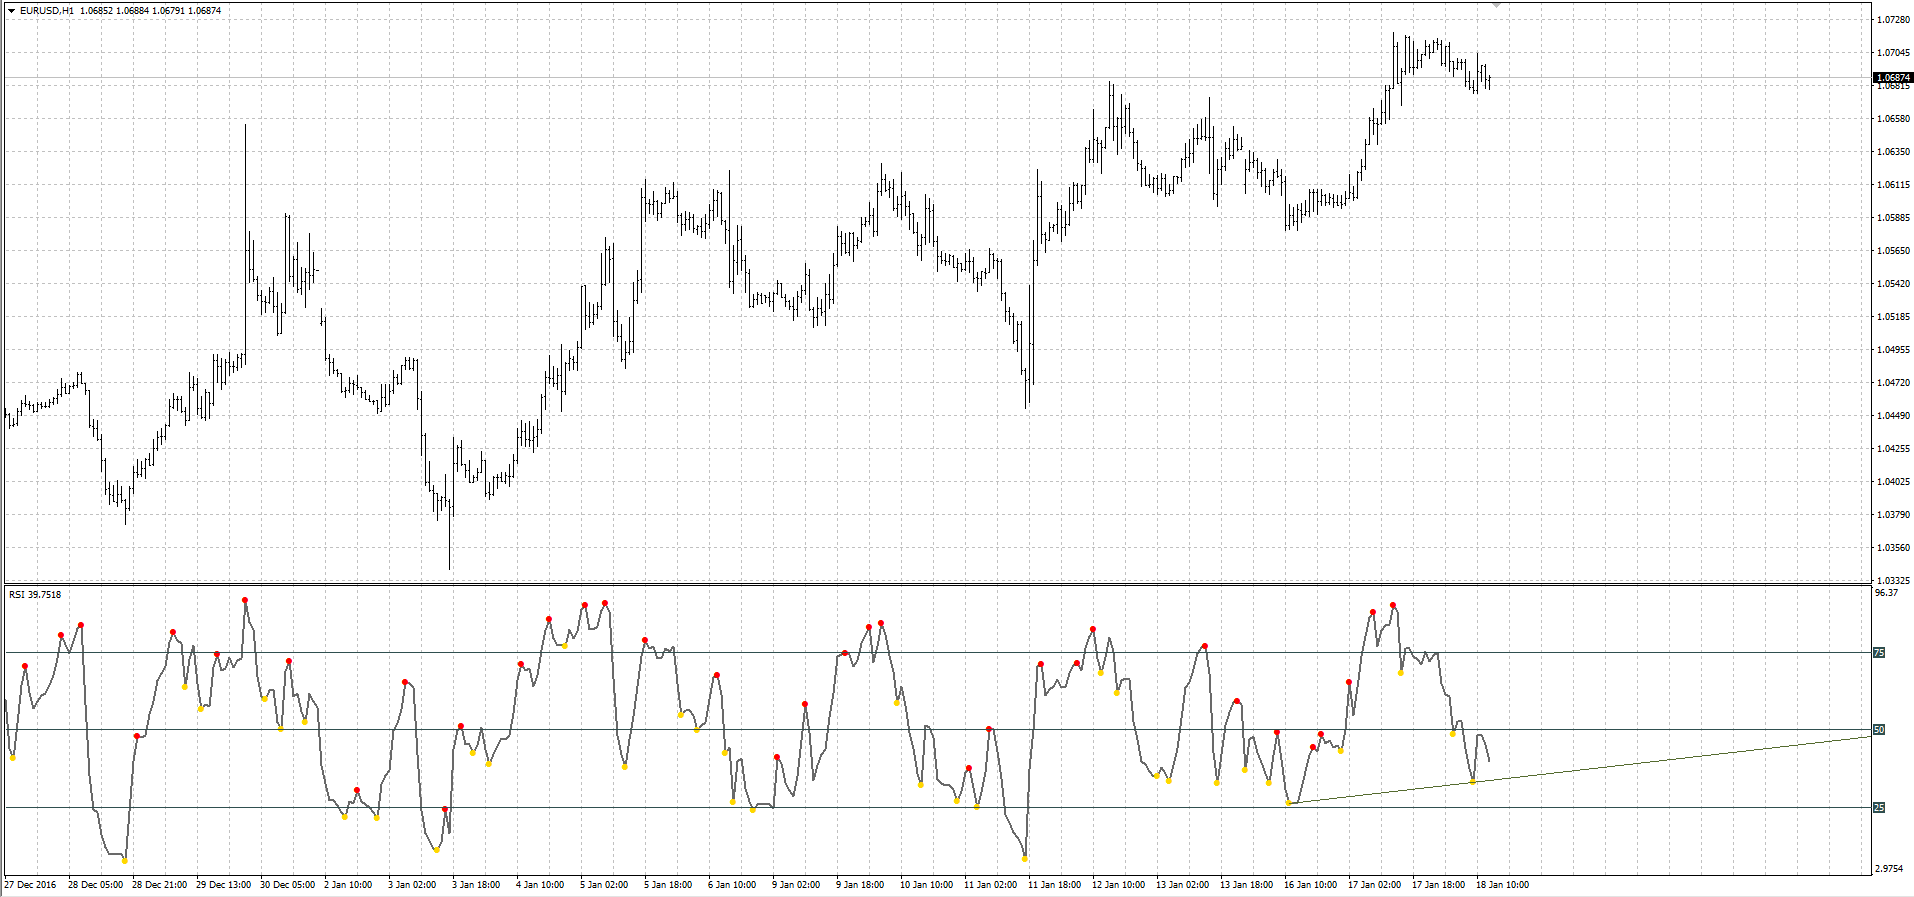The width and height of the screenshot is (1914, 897).
Task: Click the '5 Jan 02:00' time label
Action: click(604, 885)
